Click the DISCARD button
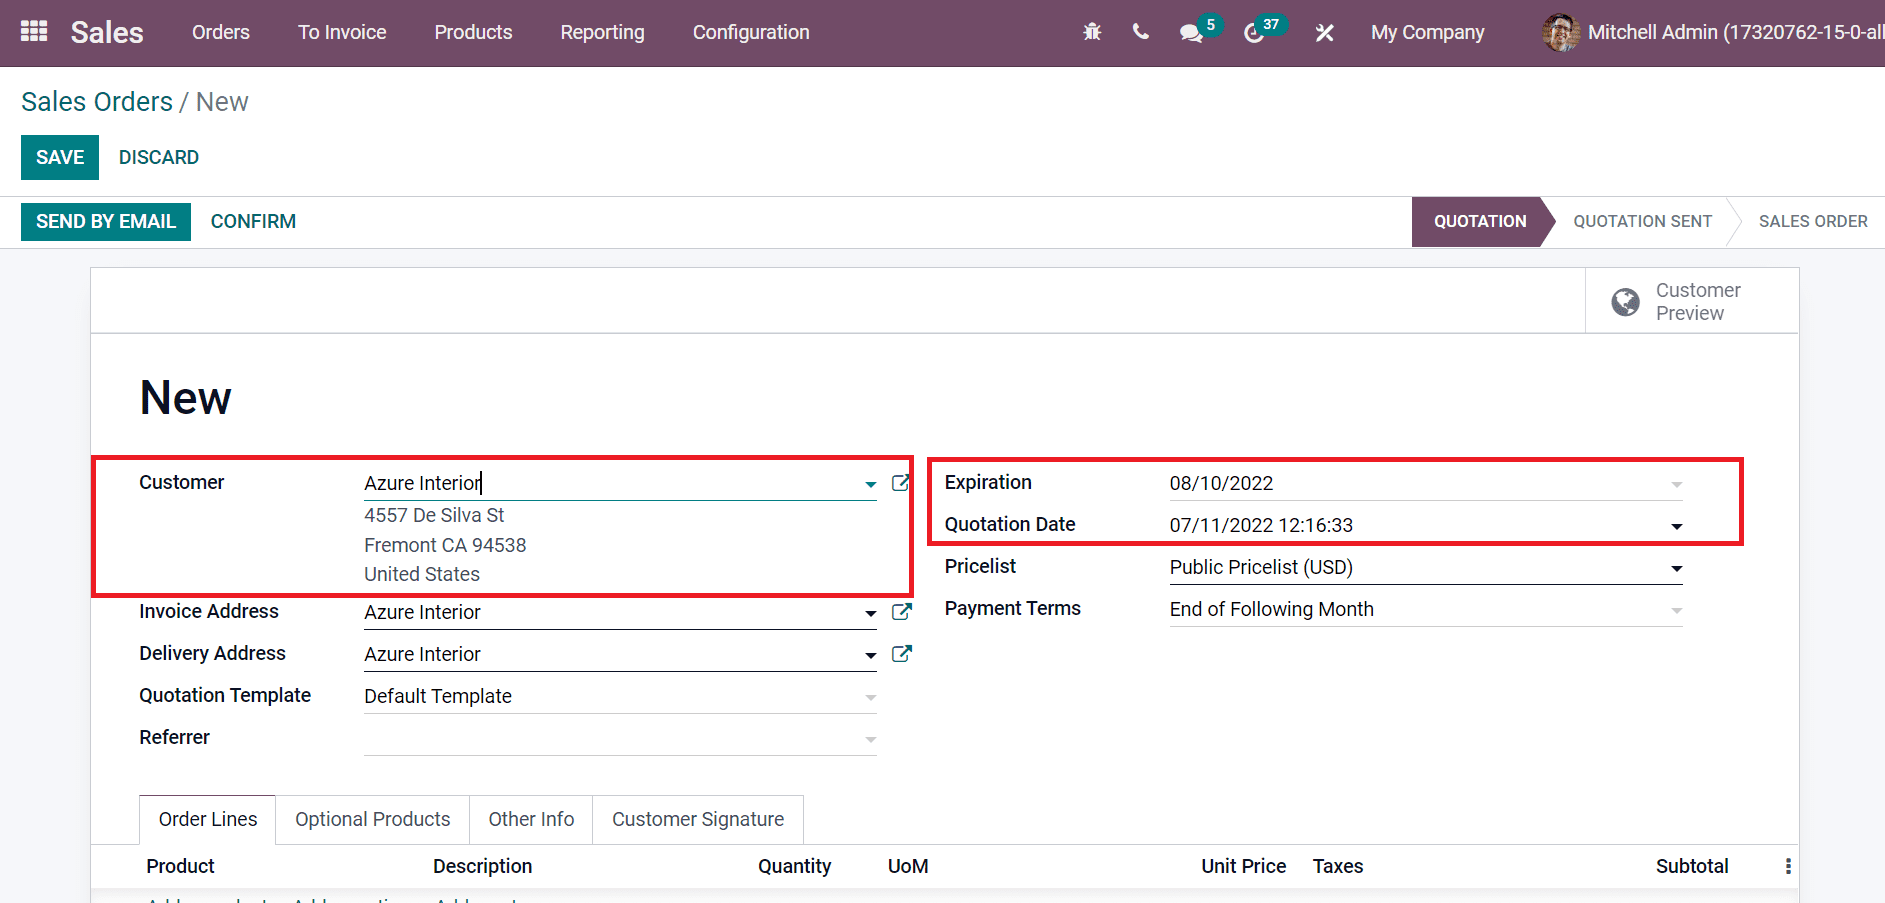Viewport: 1885px width, 903px height. click(x=159, y=157)
